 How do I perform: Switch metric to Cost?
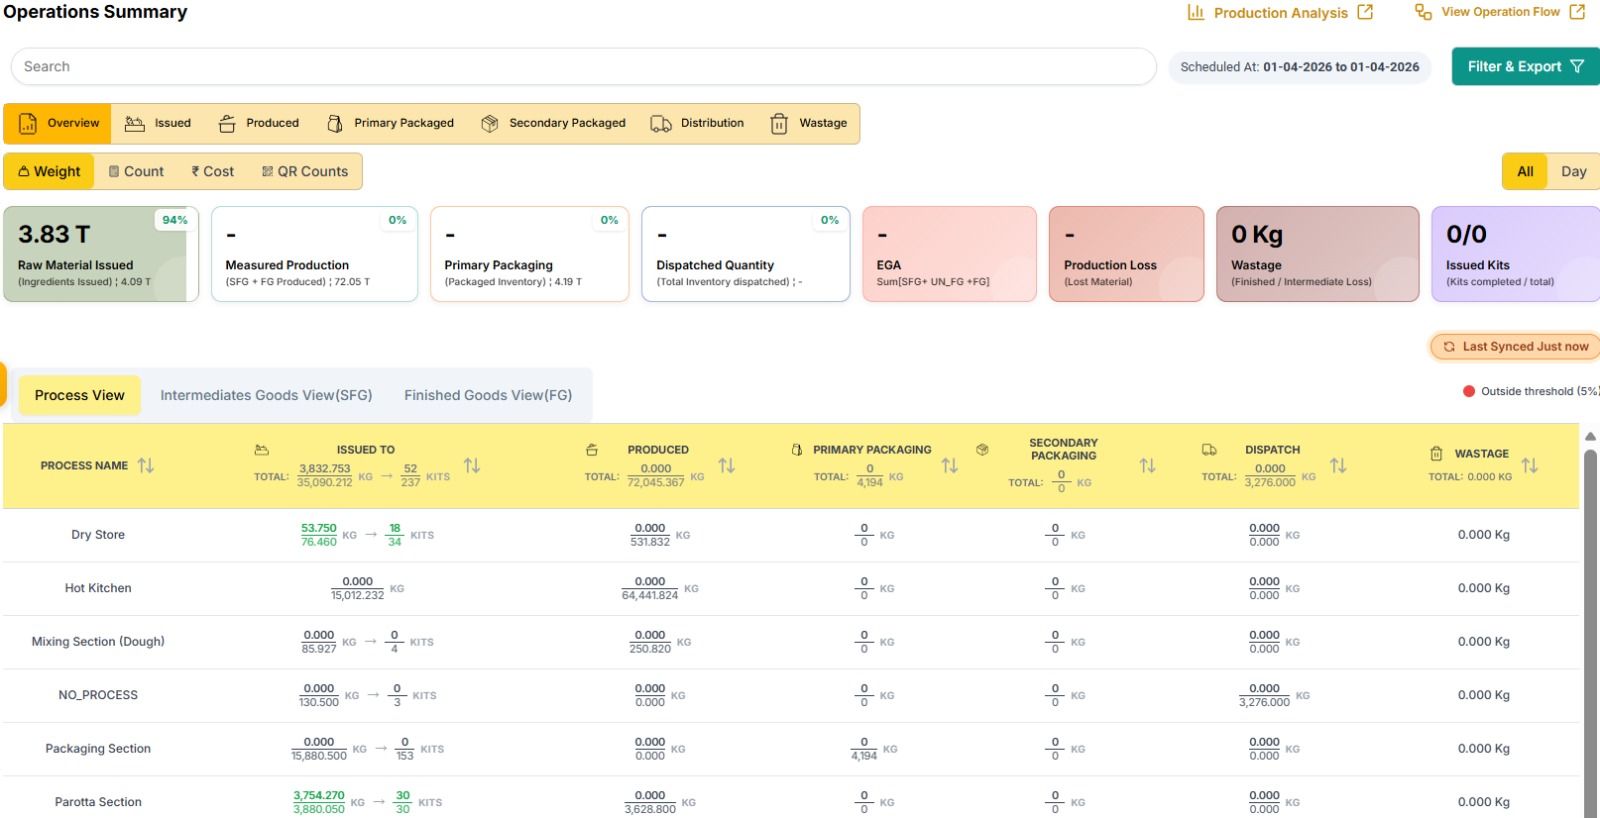213,171
